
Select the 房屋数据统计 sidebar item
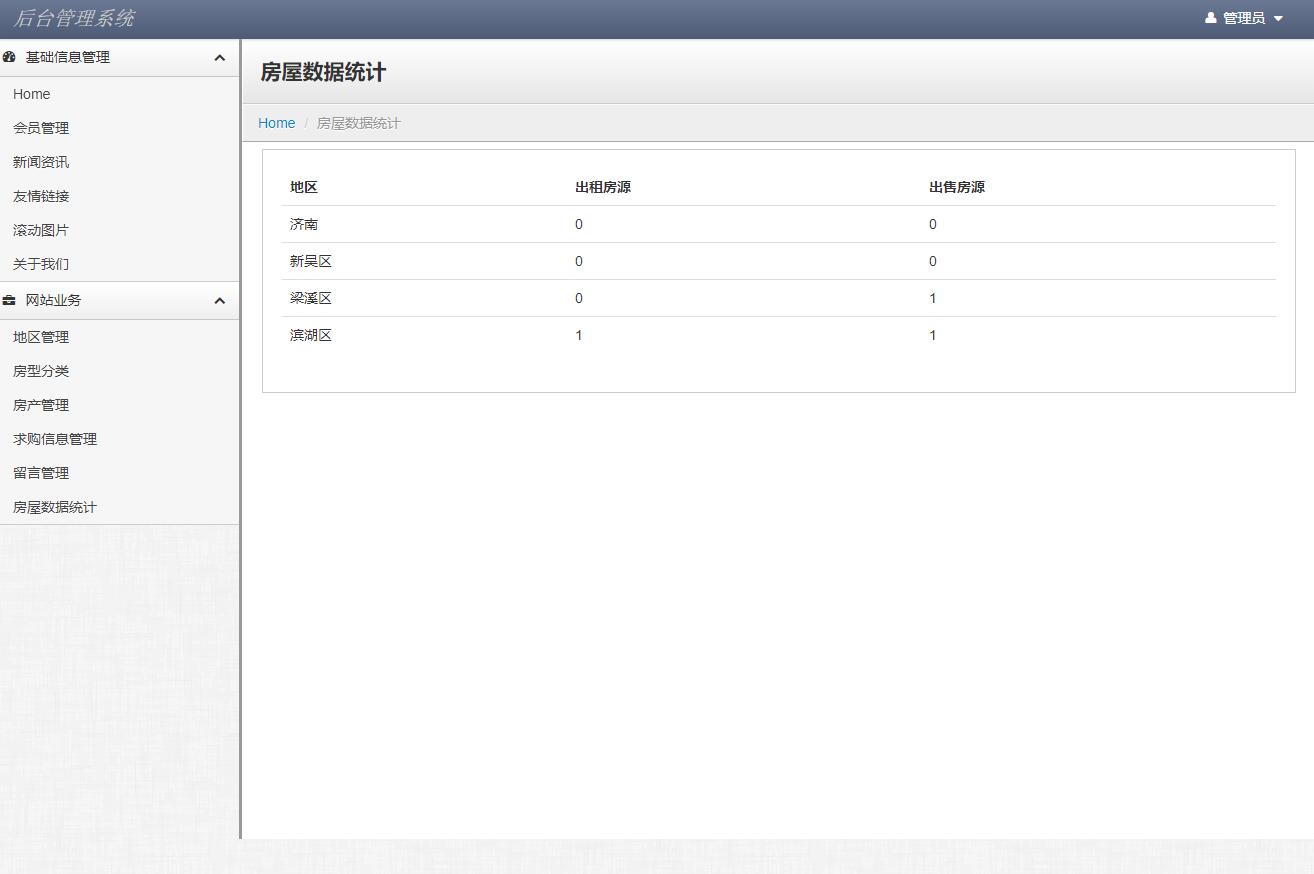point(54,507)
